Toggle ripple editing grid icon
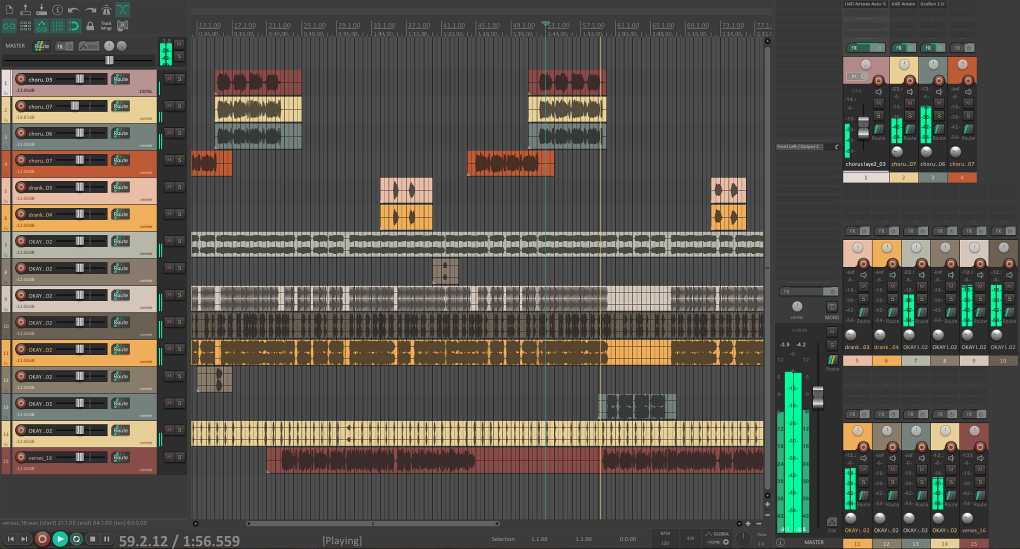The image size is (1020, 549). click(25, 26)
